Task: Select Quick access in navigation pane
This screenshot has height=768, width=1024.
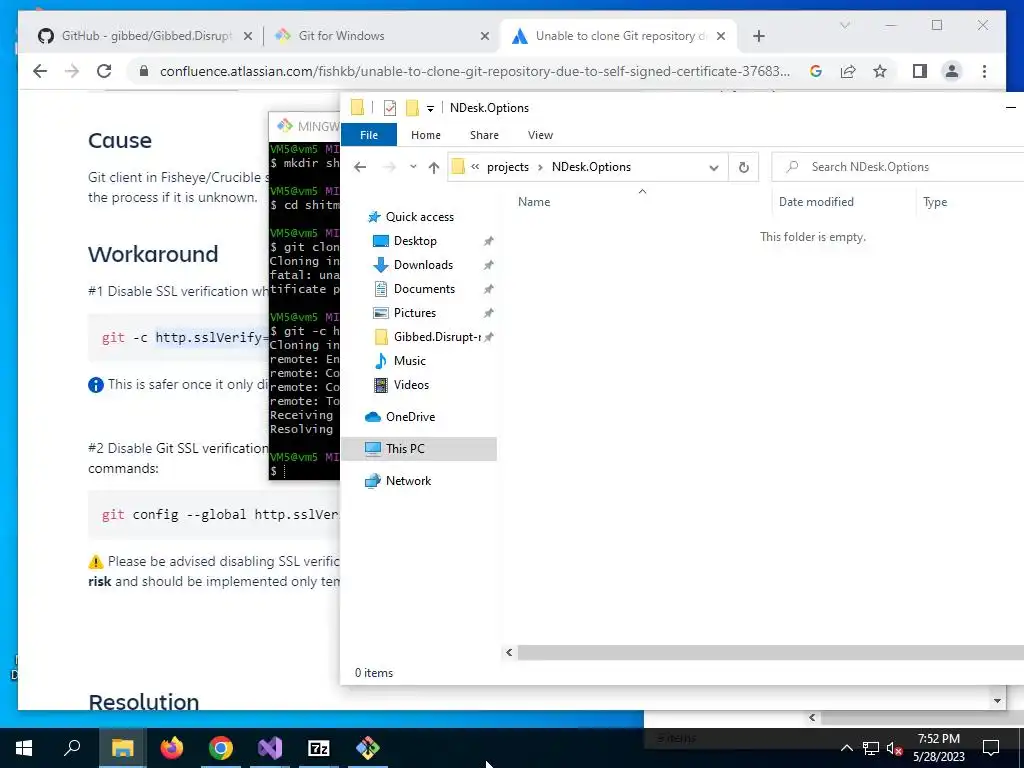Action: coord(419,217)
